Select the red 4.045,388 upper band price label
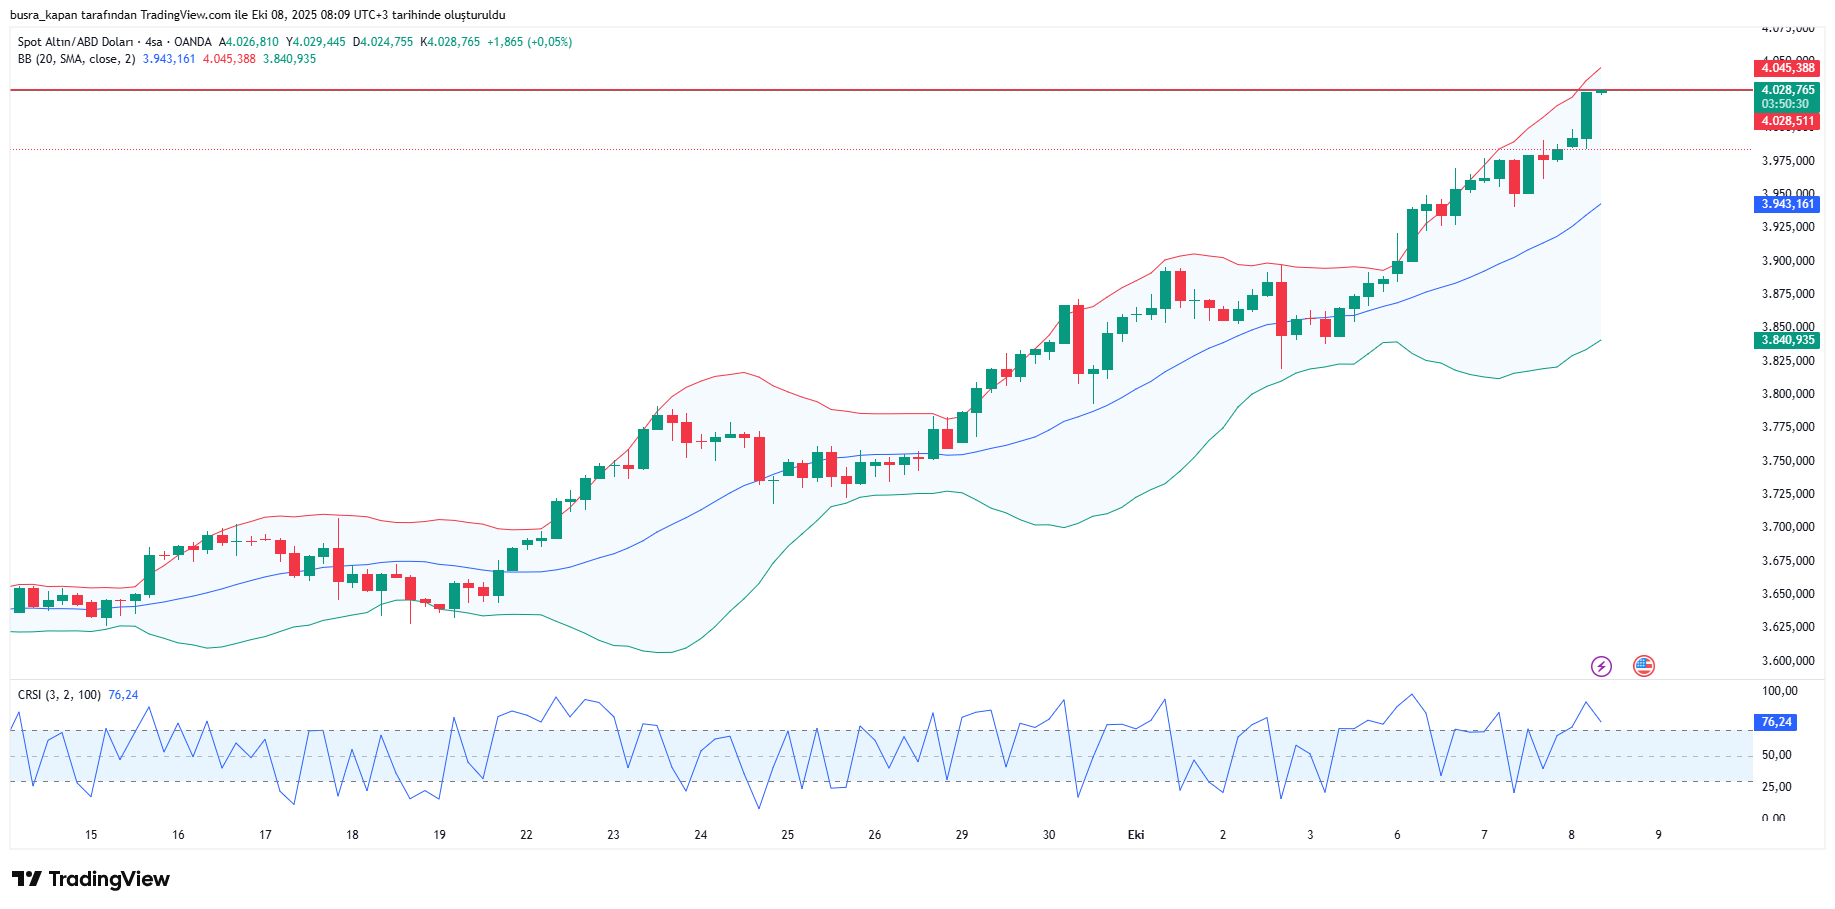Viewport: 1835px width, 909px height. (x=1787, y=68)
